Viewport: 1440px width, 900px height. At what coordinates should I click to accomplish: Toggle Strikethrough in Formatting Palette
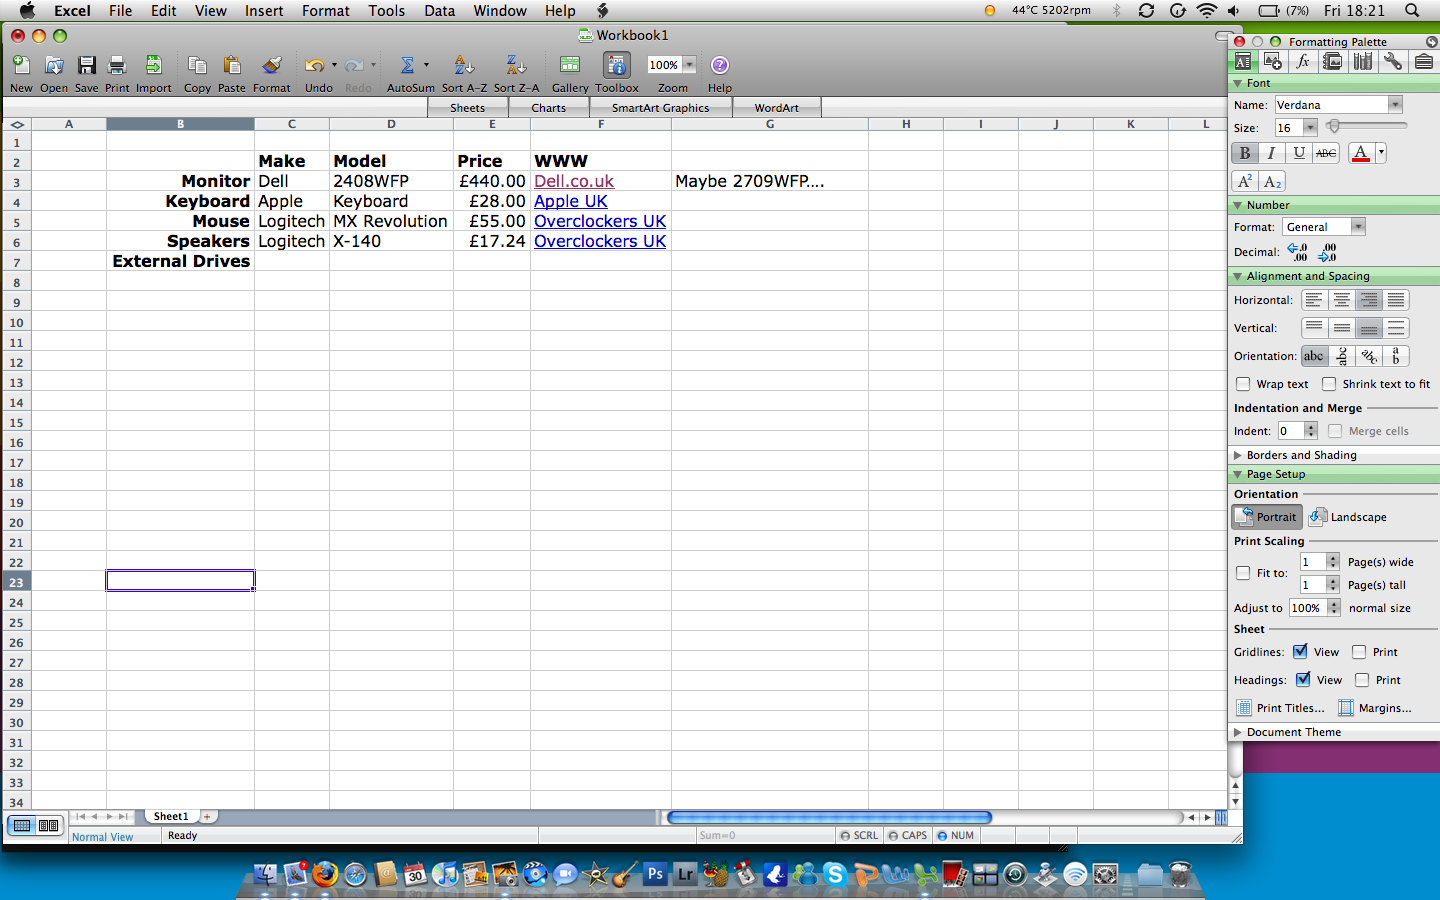point(1326,153)
